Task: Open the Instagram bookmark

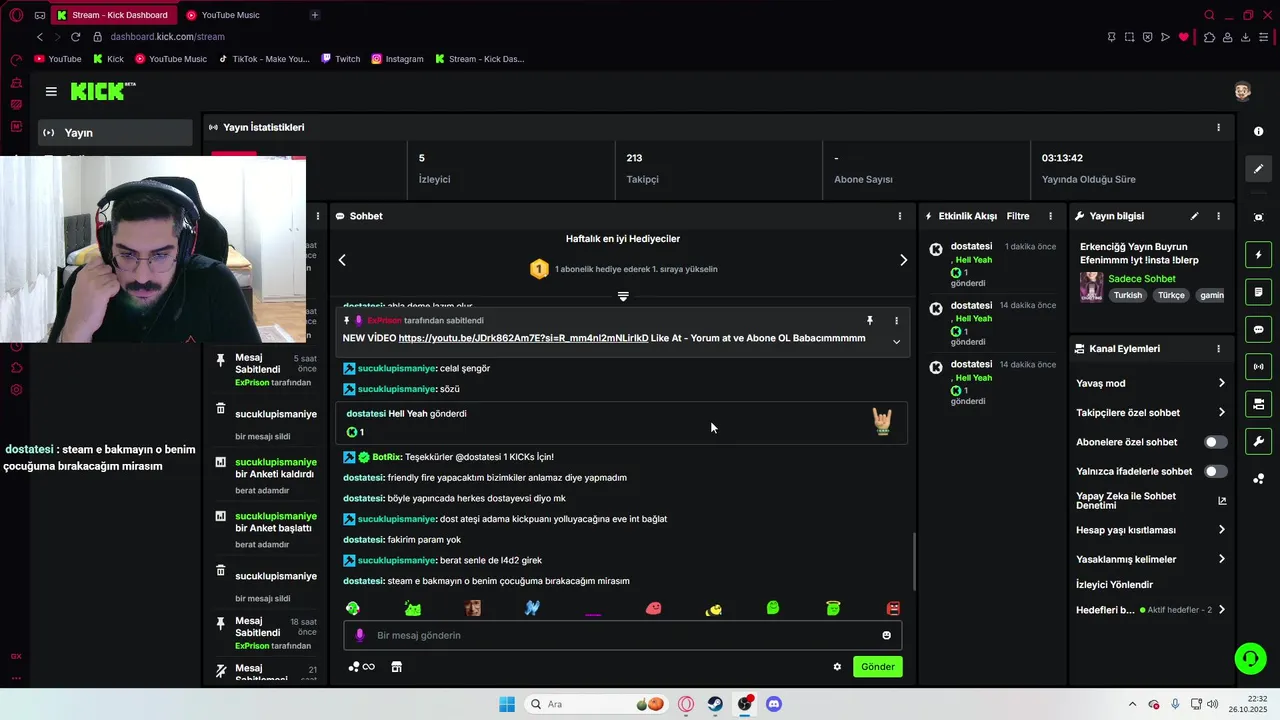Action: click(x=398, y=59)
